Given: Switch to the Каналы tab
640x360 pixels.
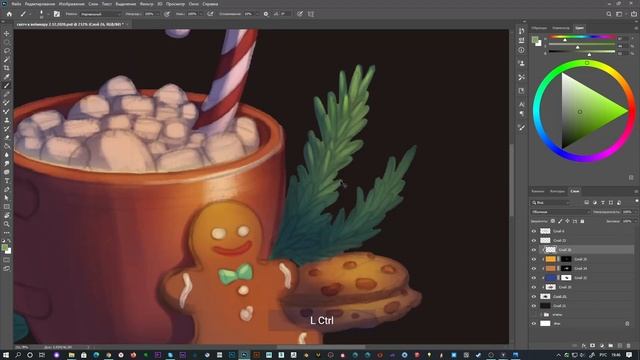Looking at the screenshot, I should pyautogui.click(x=538, y=191).
